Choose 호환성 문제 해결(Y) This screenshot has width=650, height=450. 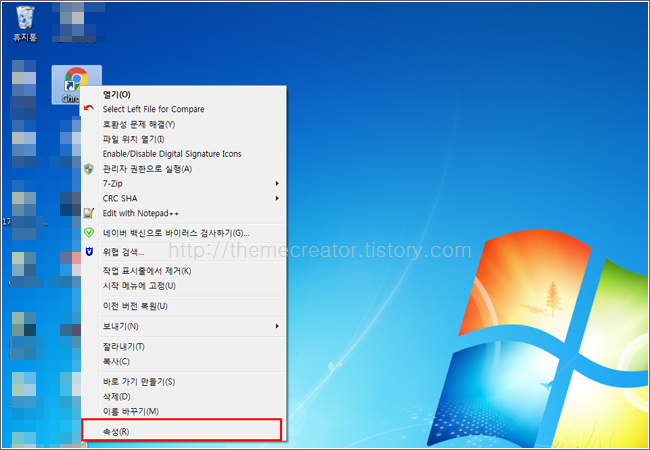(184, 124)
